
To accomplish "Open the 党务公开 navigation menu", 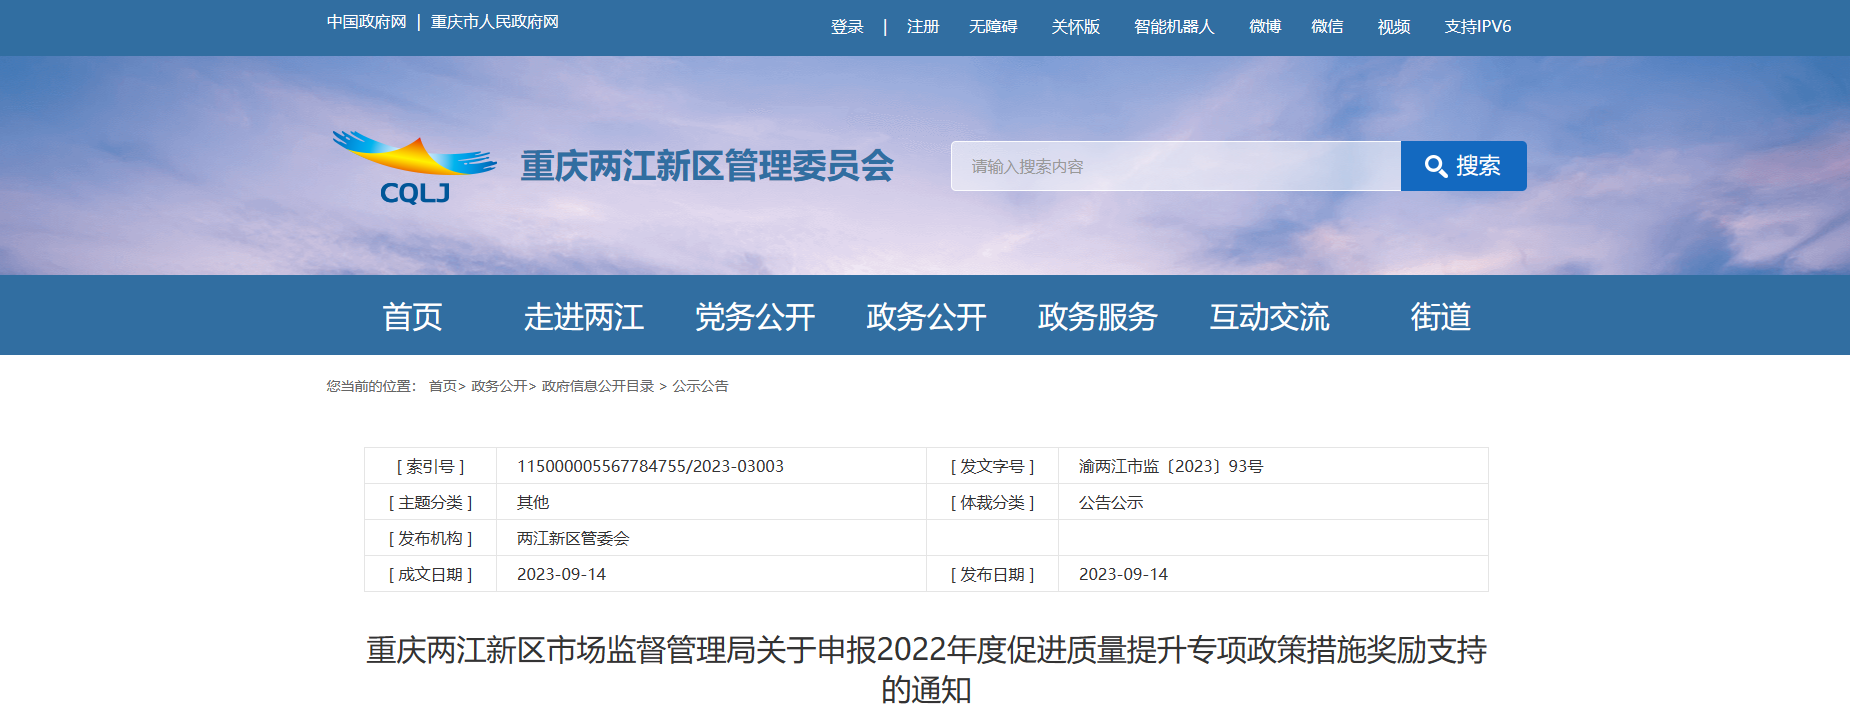I will [755, 317].
